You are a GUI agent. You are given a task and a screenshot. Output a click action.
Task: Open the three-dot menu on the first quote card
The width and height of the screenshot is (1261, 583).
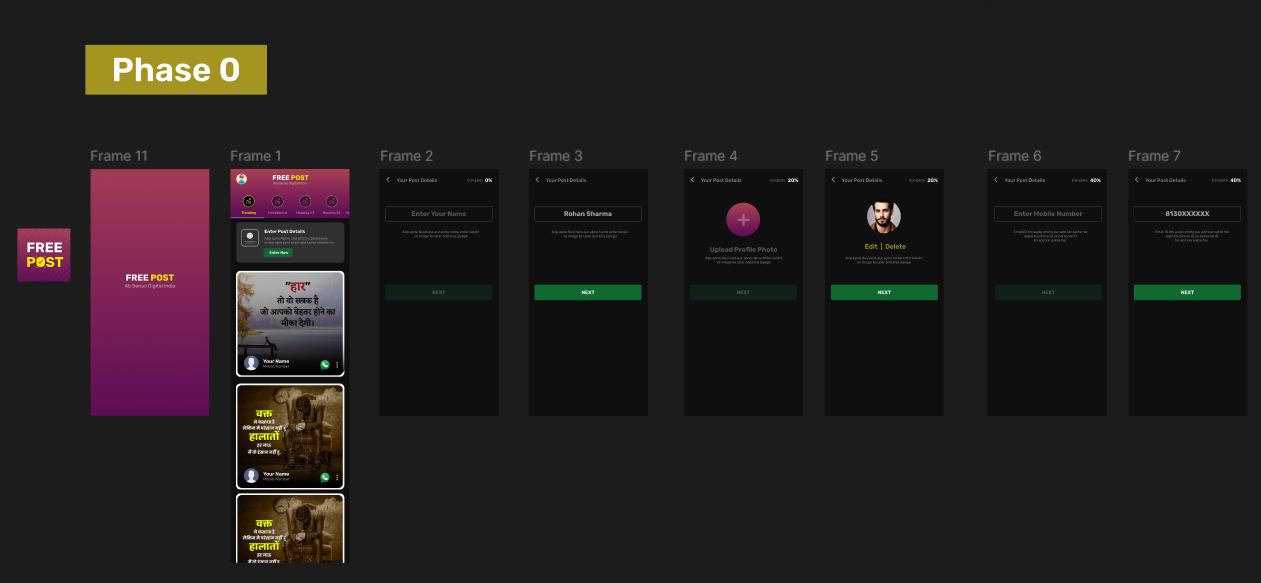coord(337,364)
